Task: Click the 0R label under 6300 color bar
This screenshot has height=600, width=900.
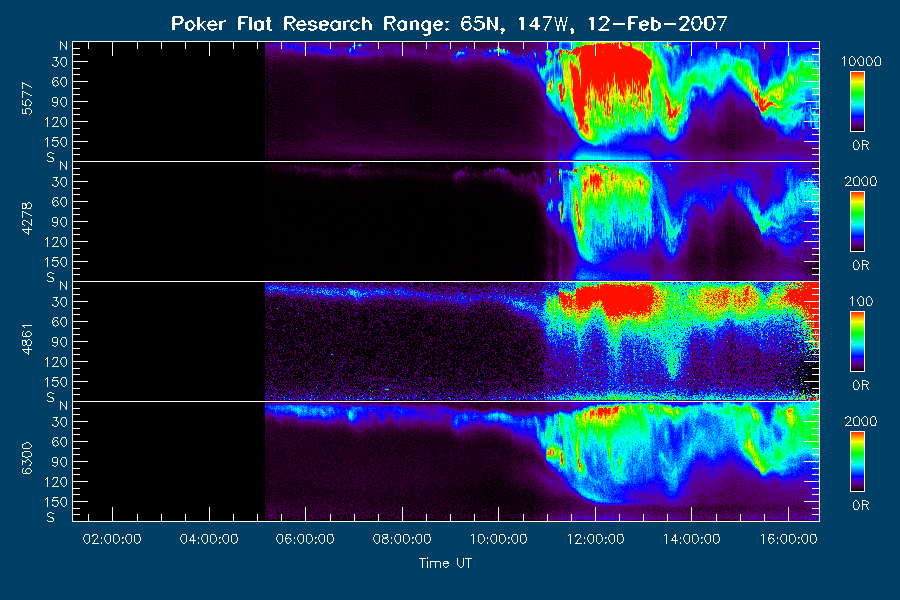Action: click(x=861, y=505)
